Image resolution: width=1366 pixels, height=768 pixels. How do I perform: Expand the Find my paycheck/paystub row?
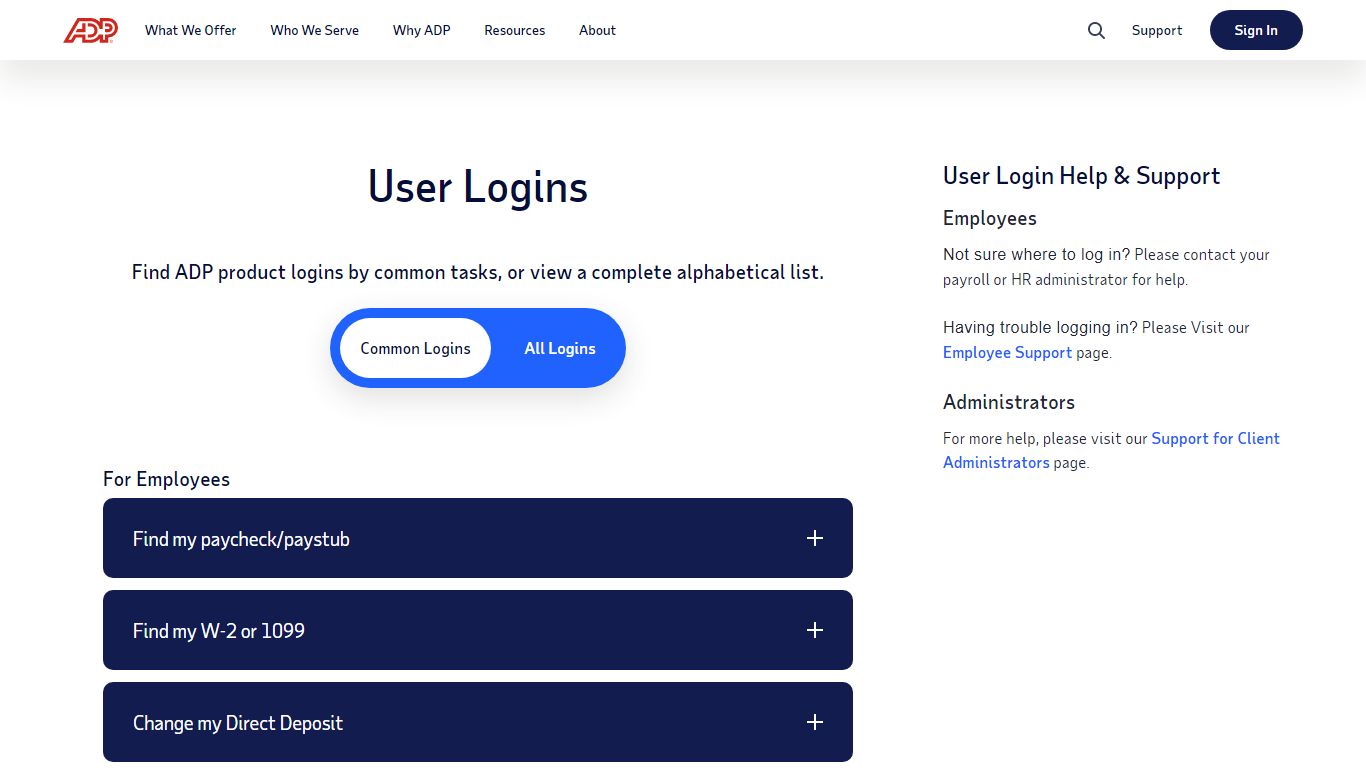478,538
